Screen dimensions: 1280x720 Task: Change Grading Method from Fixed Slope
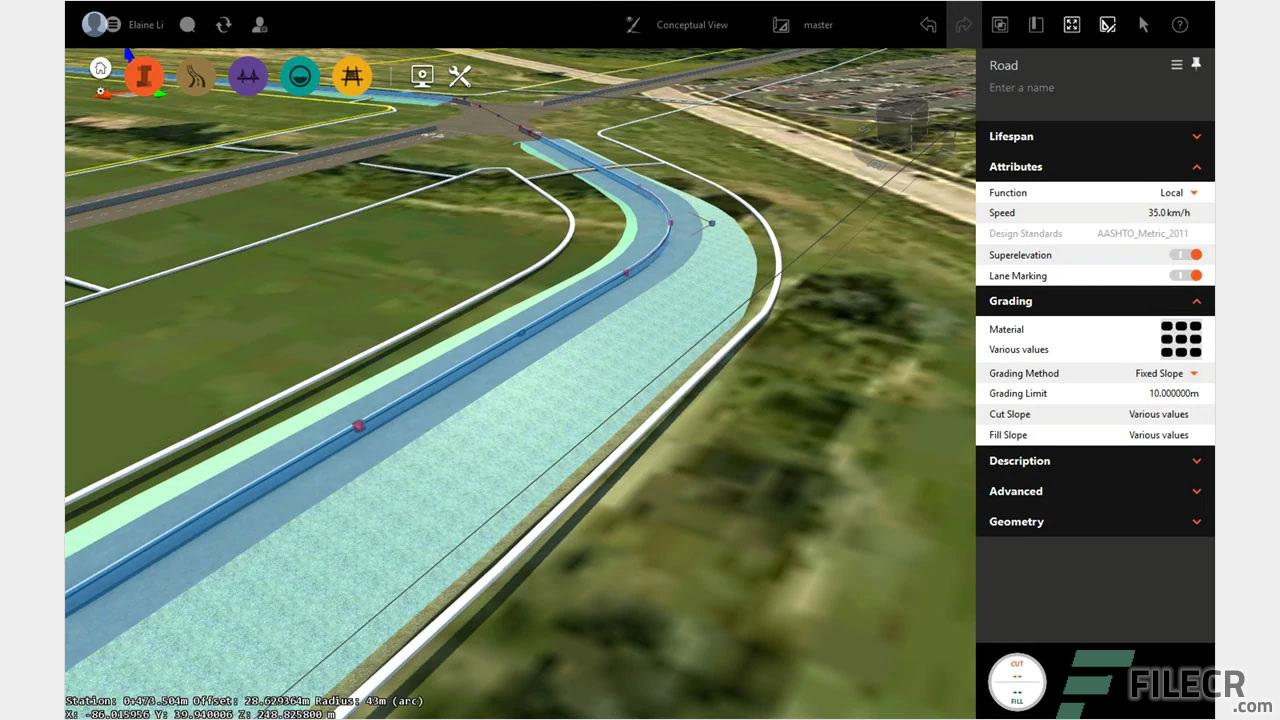[x=1164, y=372]
